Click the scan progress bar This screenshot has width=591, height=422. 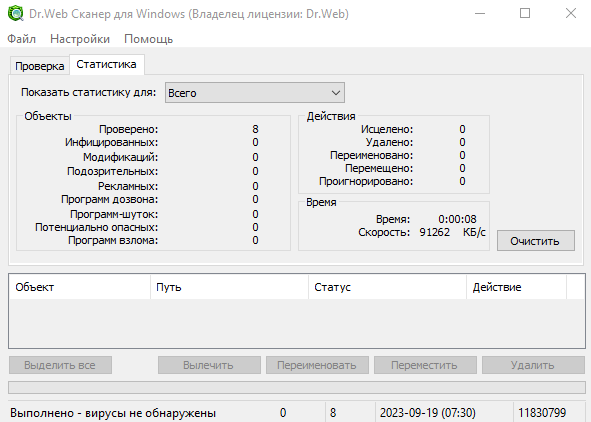[297, 387]
